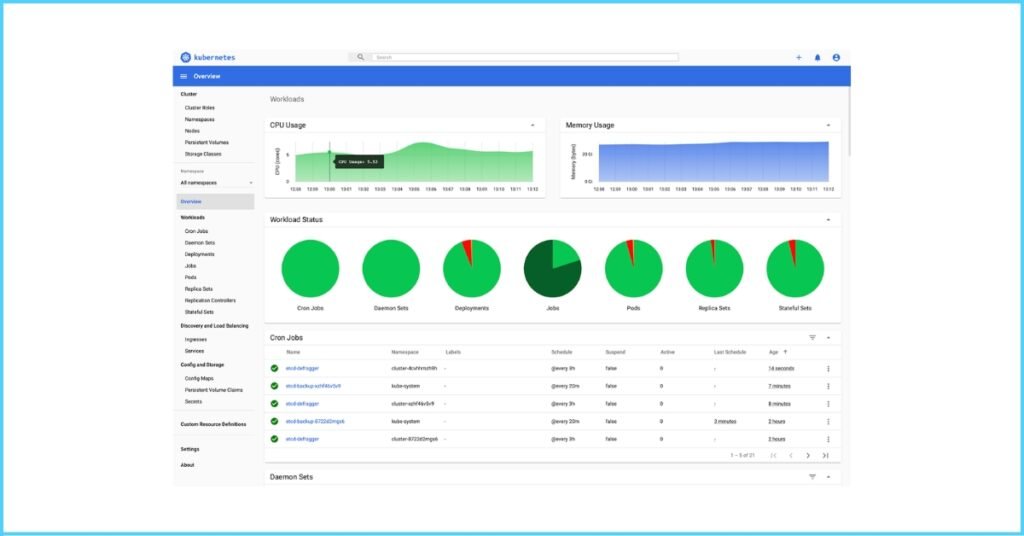Click the magnifier search icon
The height and width of the screenshot is (536, 1024).
(x=360, y=57)
